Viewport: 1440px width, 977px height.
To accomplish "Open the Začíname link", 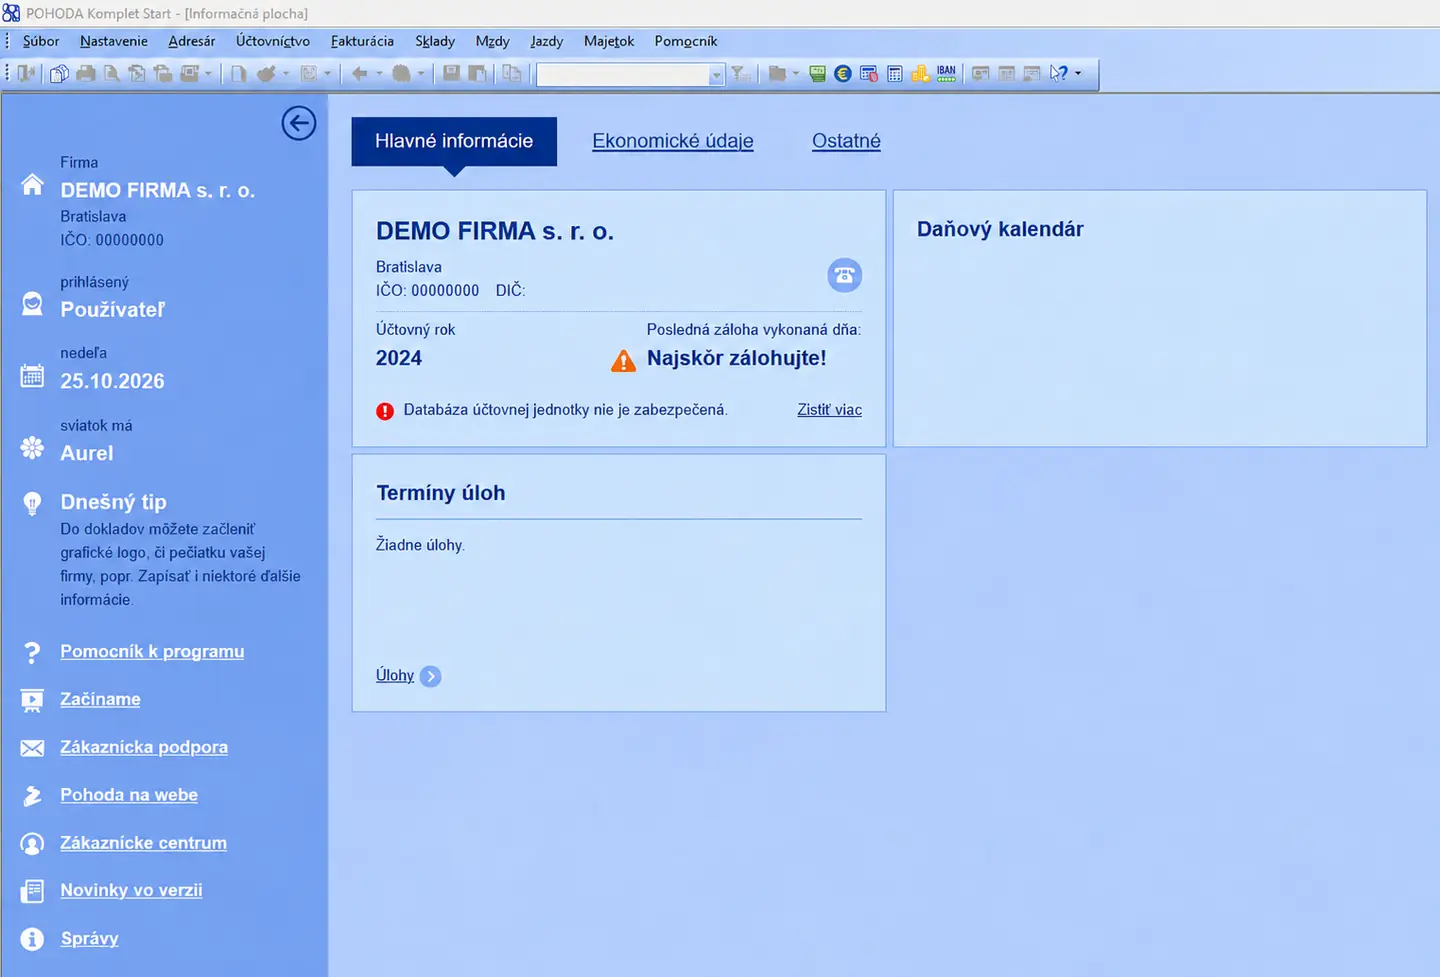I will pyautogui.click(x=100, y=699).
